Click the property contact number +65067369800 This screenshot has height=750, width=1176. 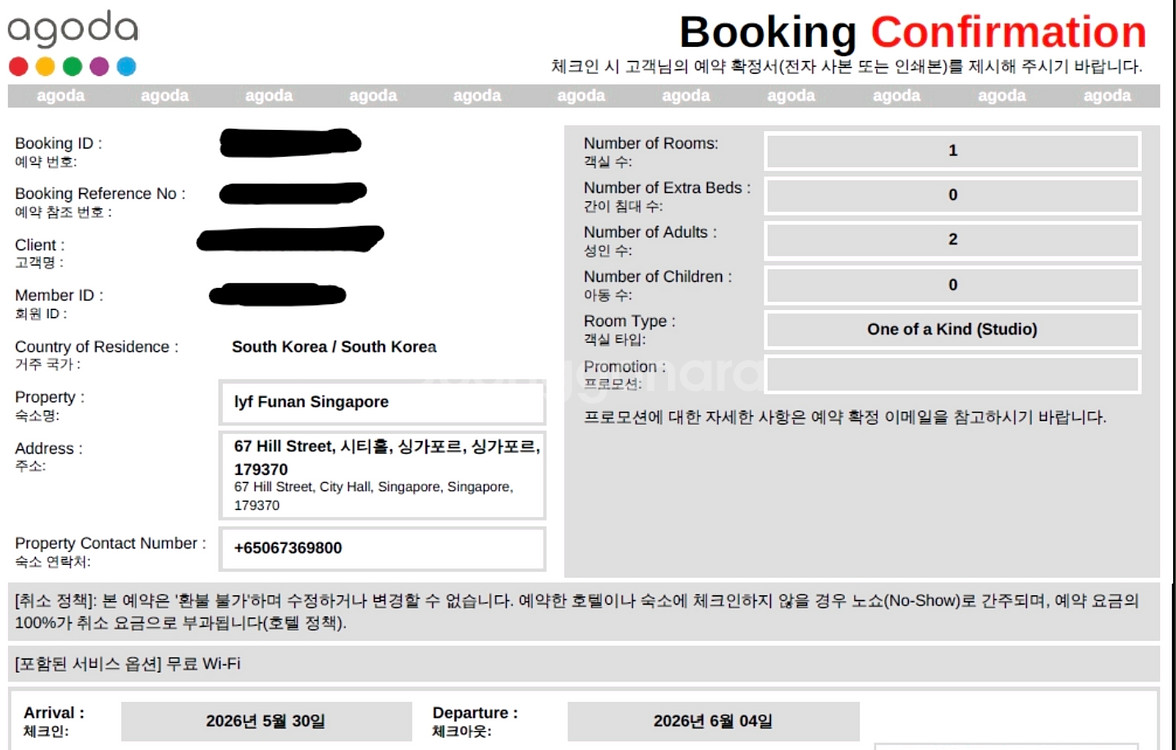[382, 548]
